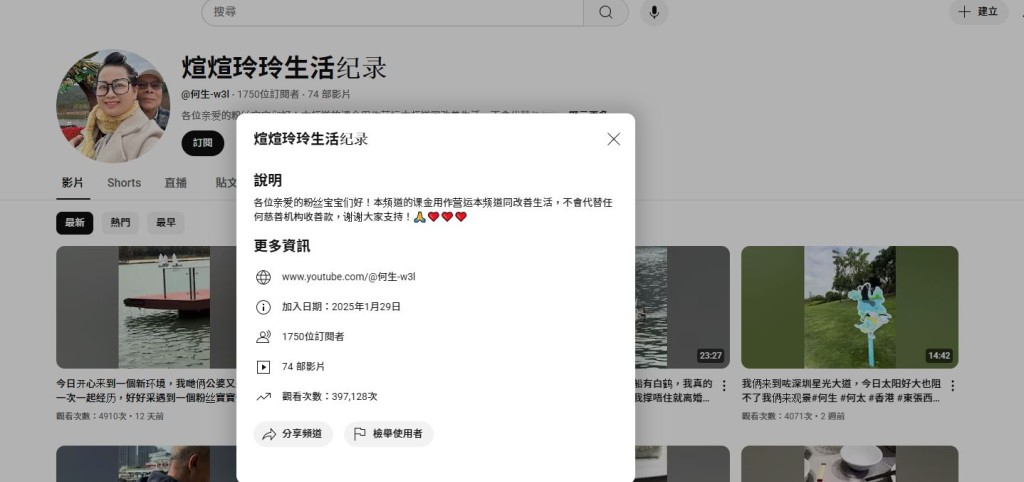The height and width of the screenshot is (482, 1024).
Task: Select the 最新 filter chip
Action: [74, 223]
